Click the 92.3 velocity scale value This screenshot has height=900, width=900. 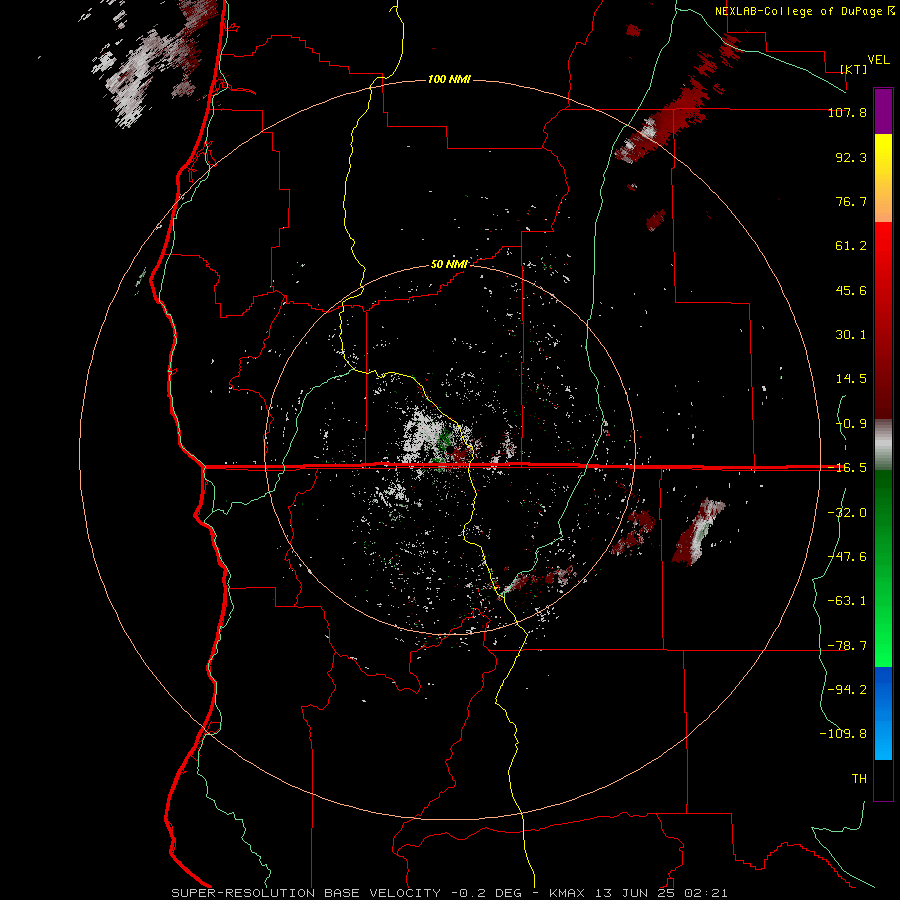point(851,157)
